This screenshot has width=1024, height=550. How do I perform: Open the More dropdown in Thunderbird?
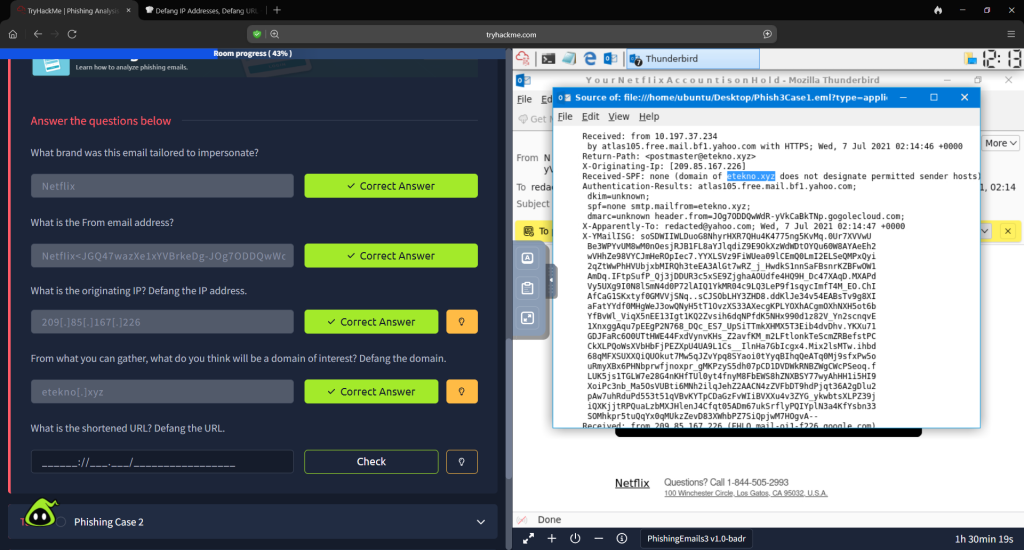point(999,143)
